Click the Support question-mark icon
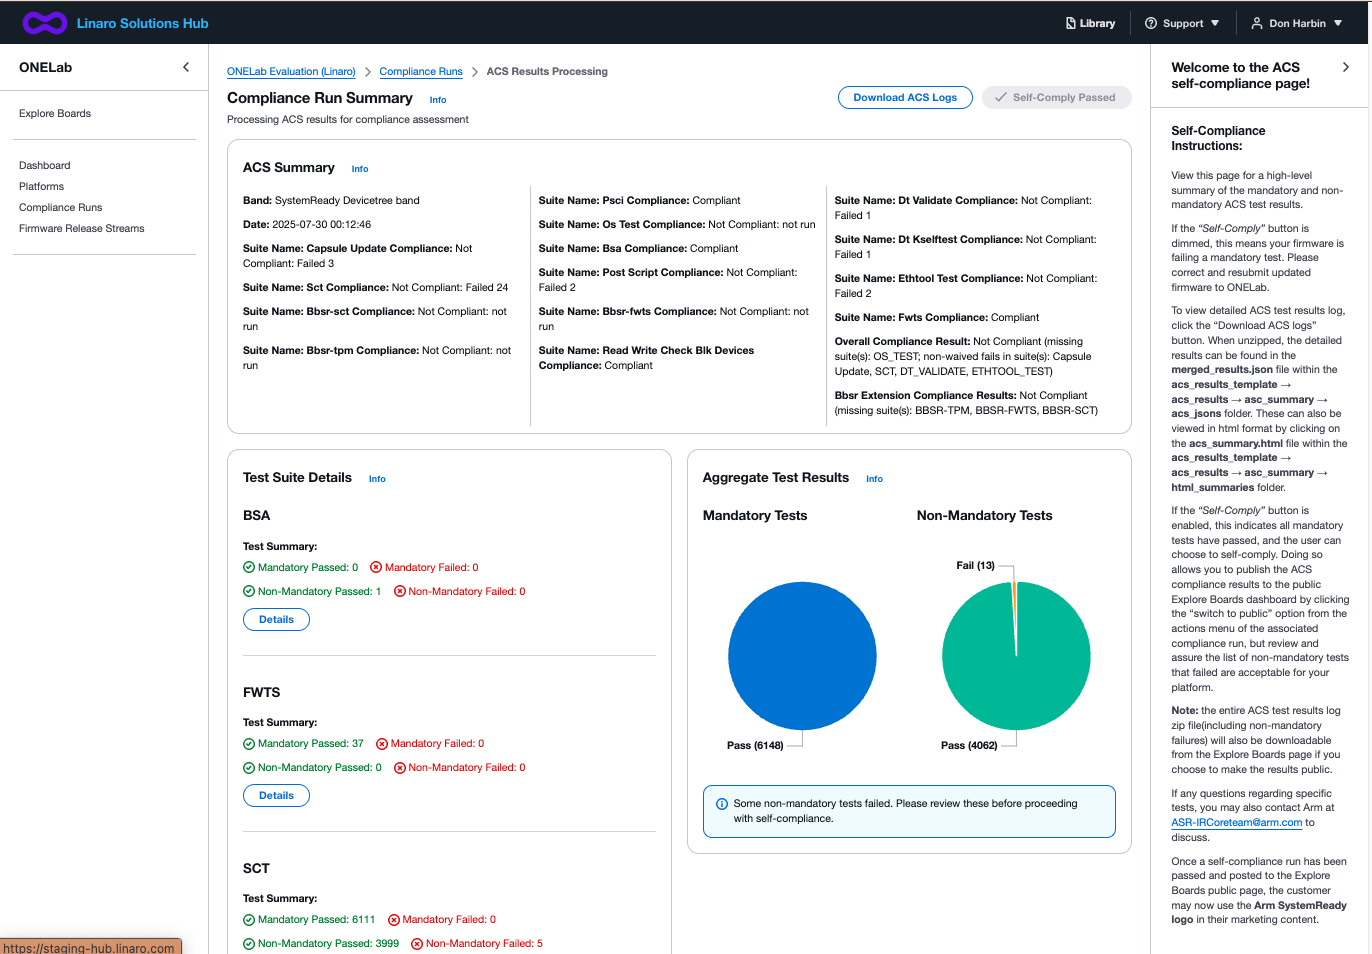This screenshot has width=1372, height=954. pos(1151,23)
